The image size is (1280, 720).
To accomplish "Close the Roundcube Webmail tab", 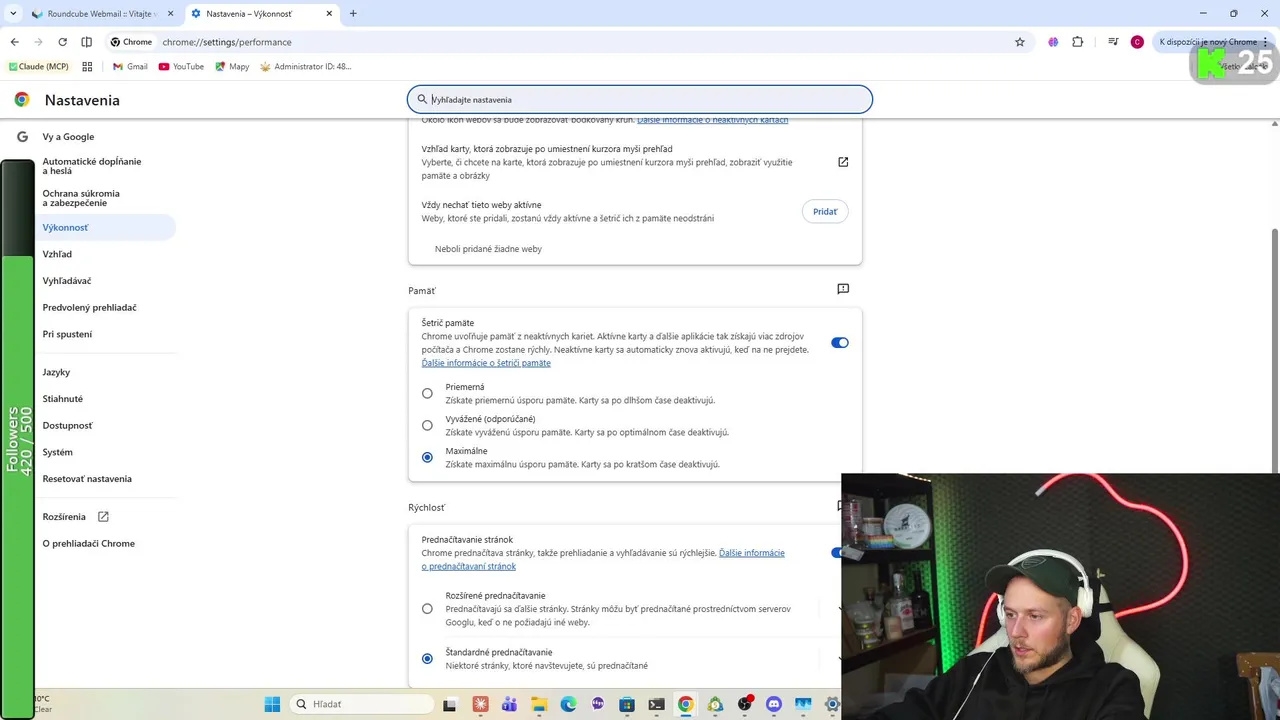I will (170, 14).
